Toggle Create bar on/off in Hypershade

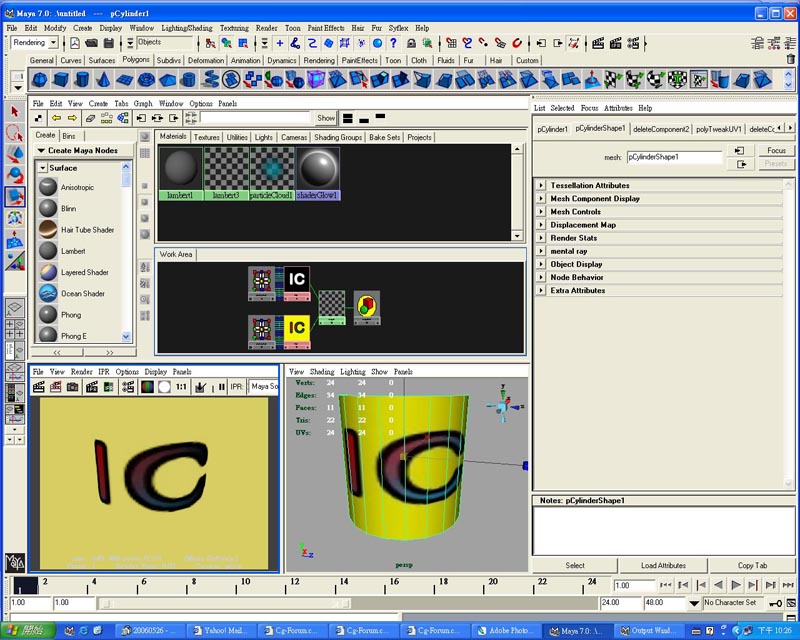(38, 118)
